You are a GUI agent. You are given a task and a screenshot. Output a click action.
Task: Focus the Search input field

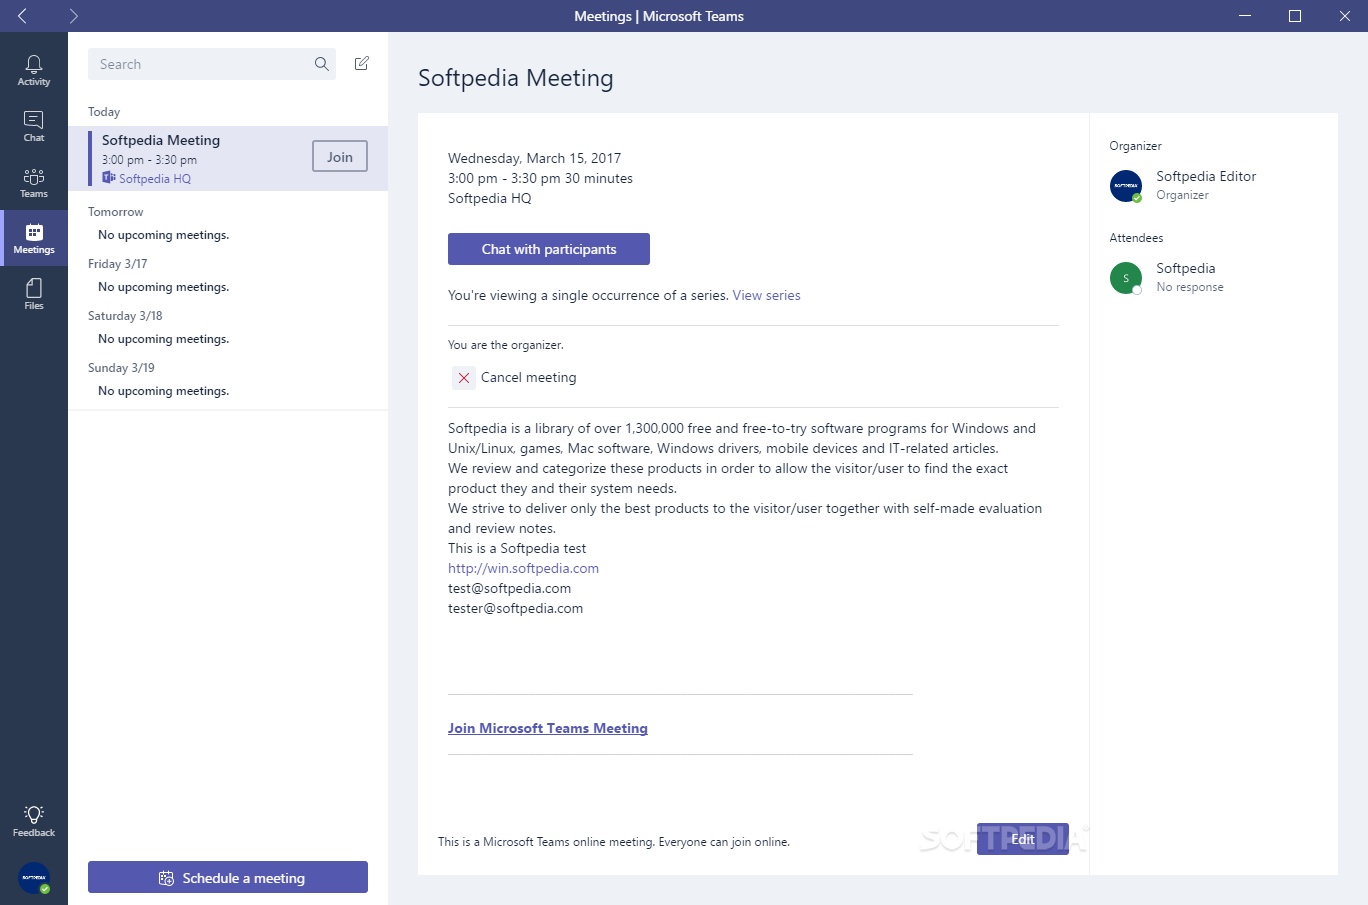(x=212, y=64)
